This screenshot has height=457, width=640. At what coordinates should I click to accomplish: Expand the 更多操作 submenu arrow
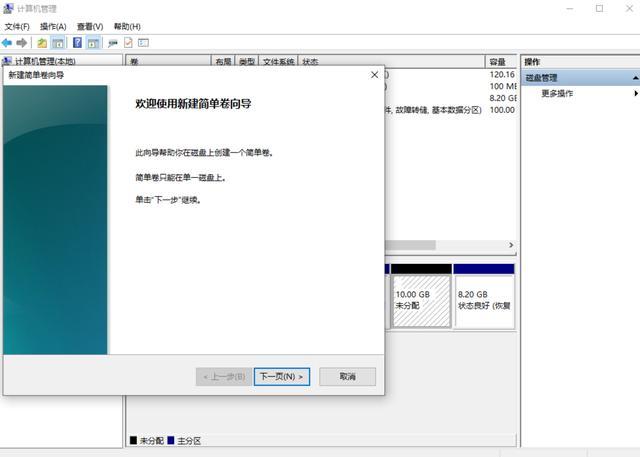click(635, 93)
